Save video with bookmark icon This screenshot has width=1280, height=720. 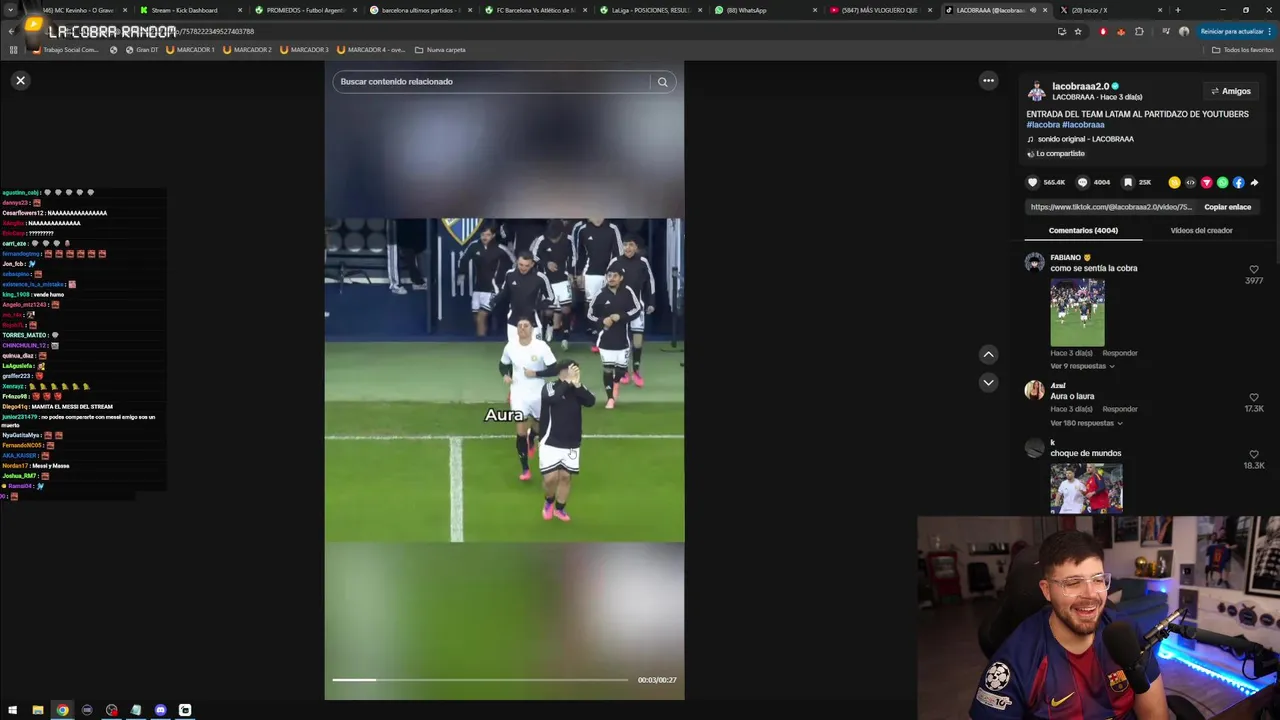pos(1128,182)
